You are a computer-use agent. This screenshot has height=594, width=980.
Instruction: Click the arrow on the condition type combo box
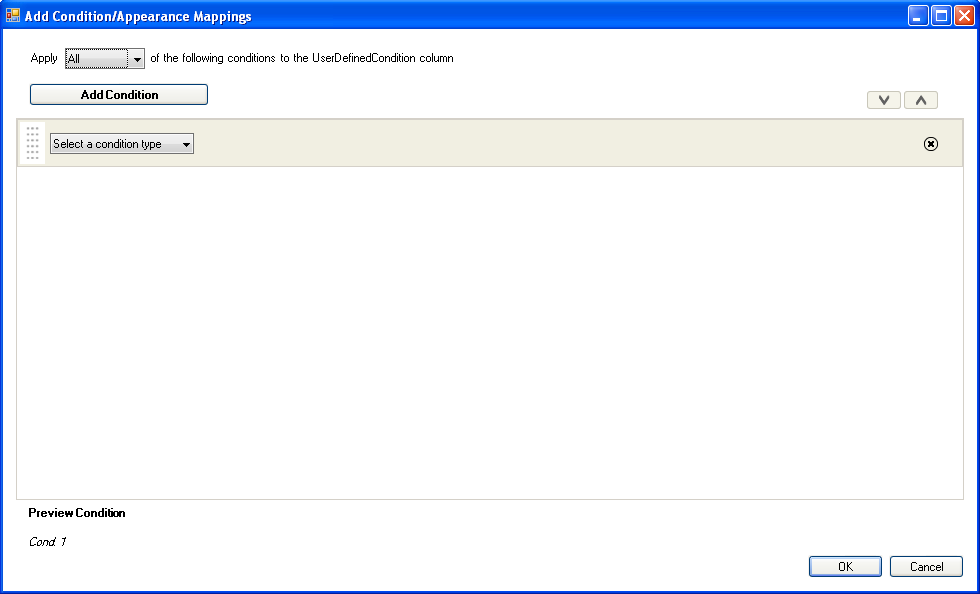pyautogui.click(x=186, y=143)
